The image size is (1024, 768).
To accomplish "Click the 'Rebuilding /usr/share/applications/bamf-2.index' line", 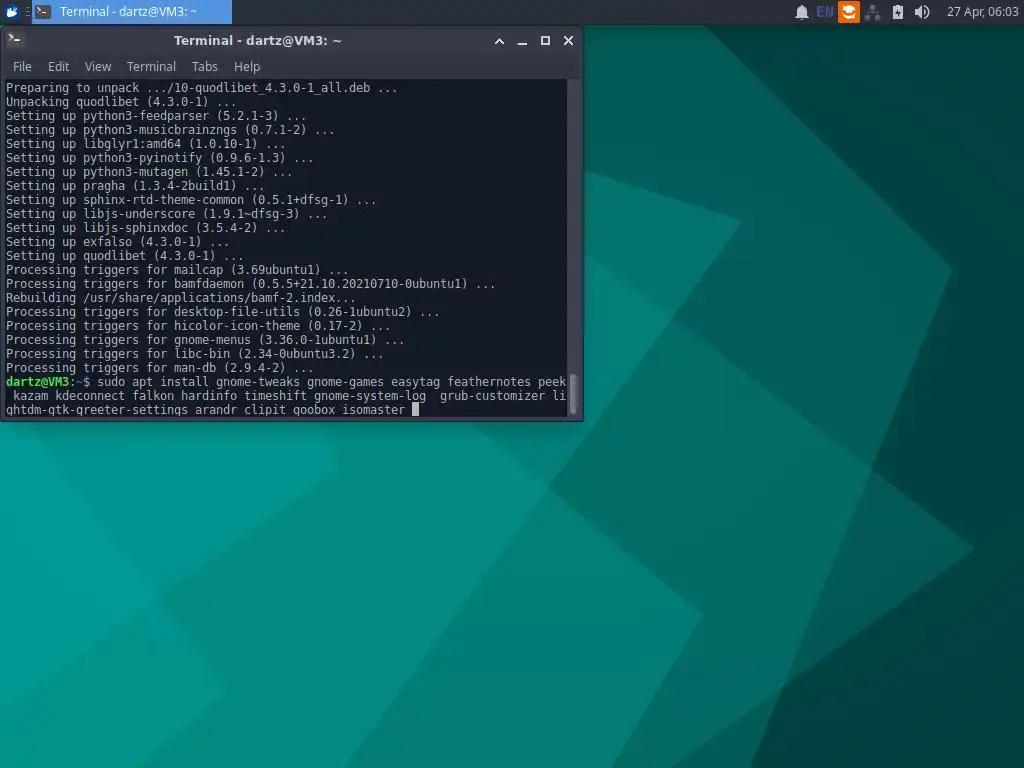I will tap(181, 298).
